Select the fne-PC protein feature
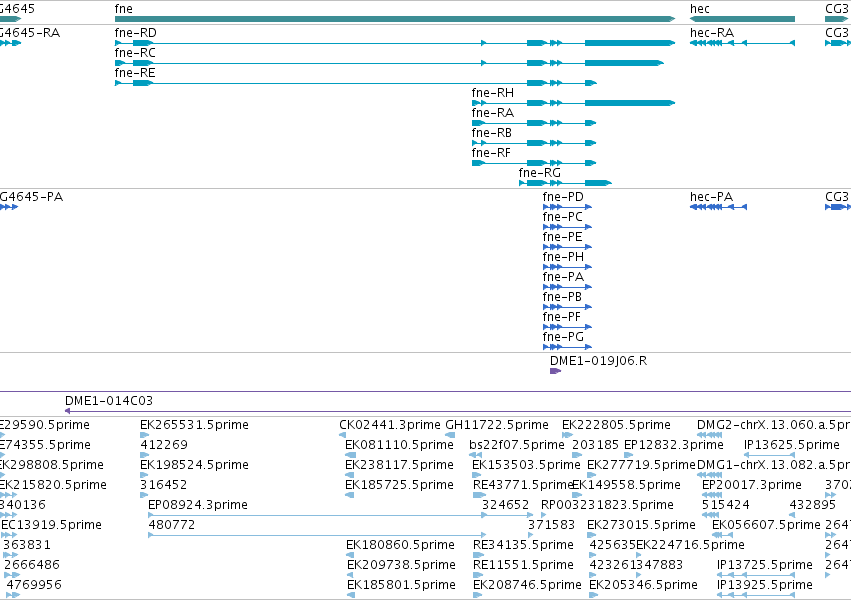The image size is (851, 600). pos(567,227)
